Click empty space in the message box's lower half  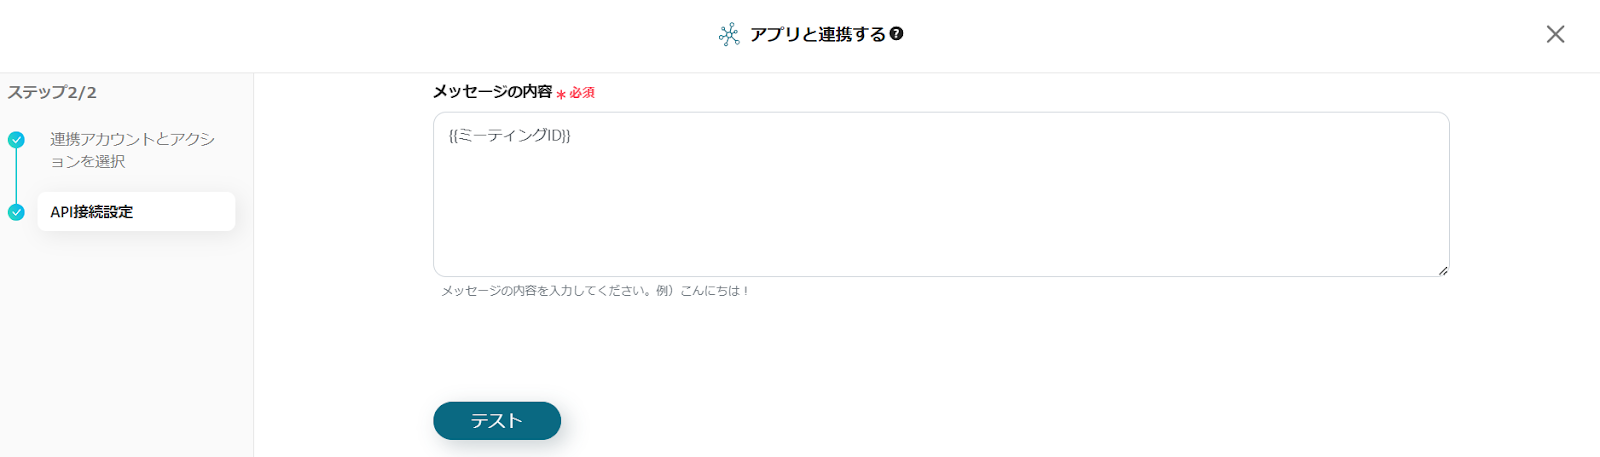[x=941, y=235]
